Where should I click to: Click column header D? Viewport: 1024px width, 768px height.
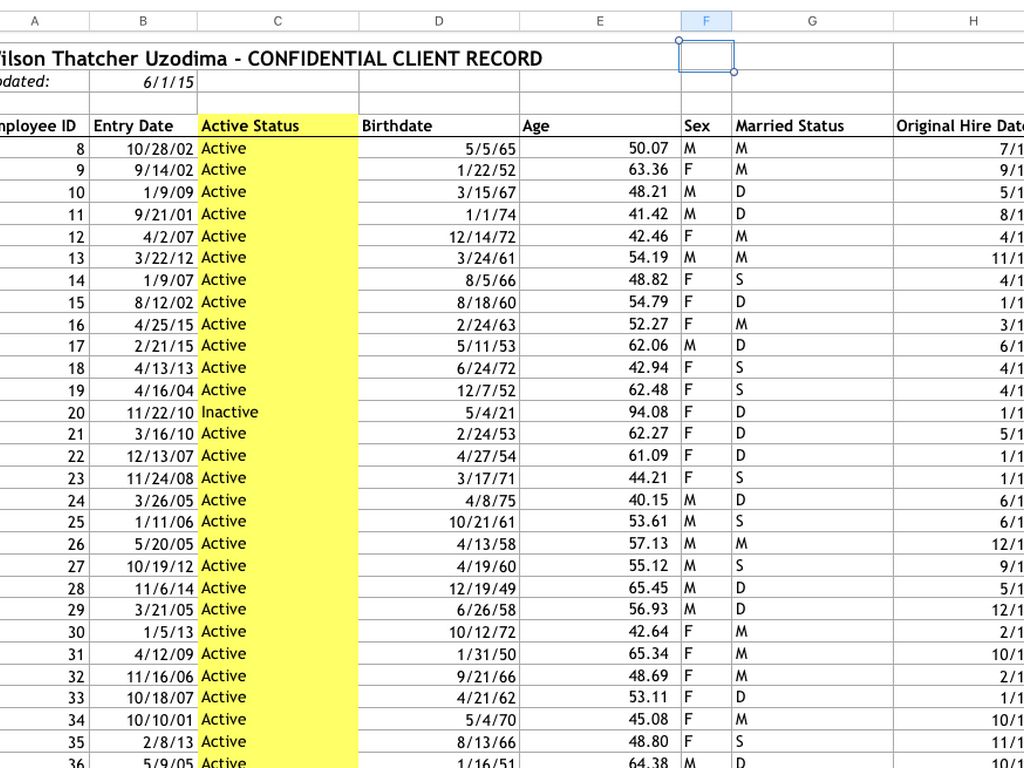click(439, 21)
